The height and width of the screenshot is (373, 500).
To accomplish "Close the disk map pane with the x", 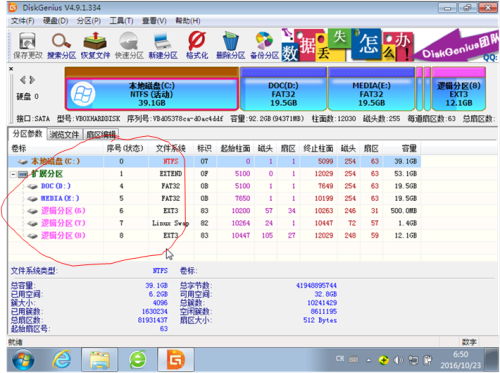I will tap(11, 69).
